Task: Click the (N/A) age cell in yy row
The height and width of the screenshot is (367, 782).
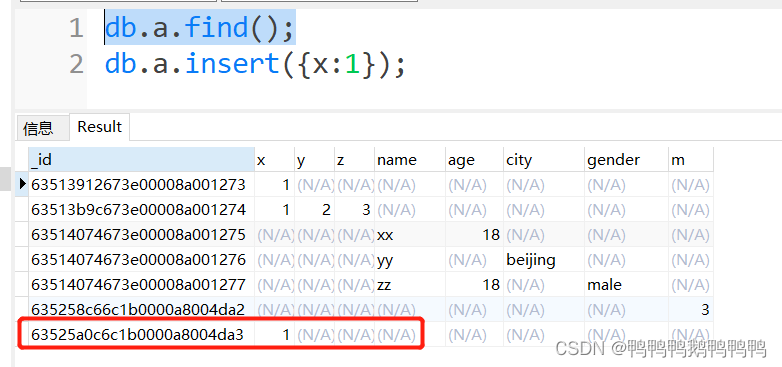Action: pos(474,260)
